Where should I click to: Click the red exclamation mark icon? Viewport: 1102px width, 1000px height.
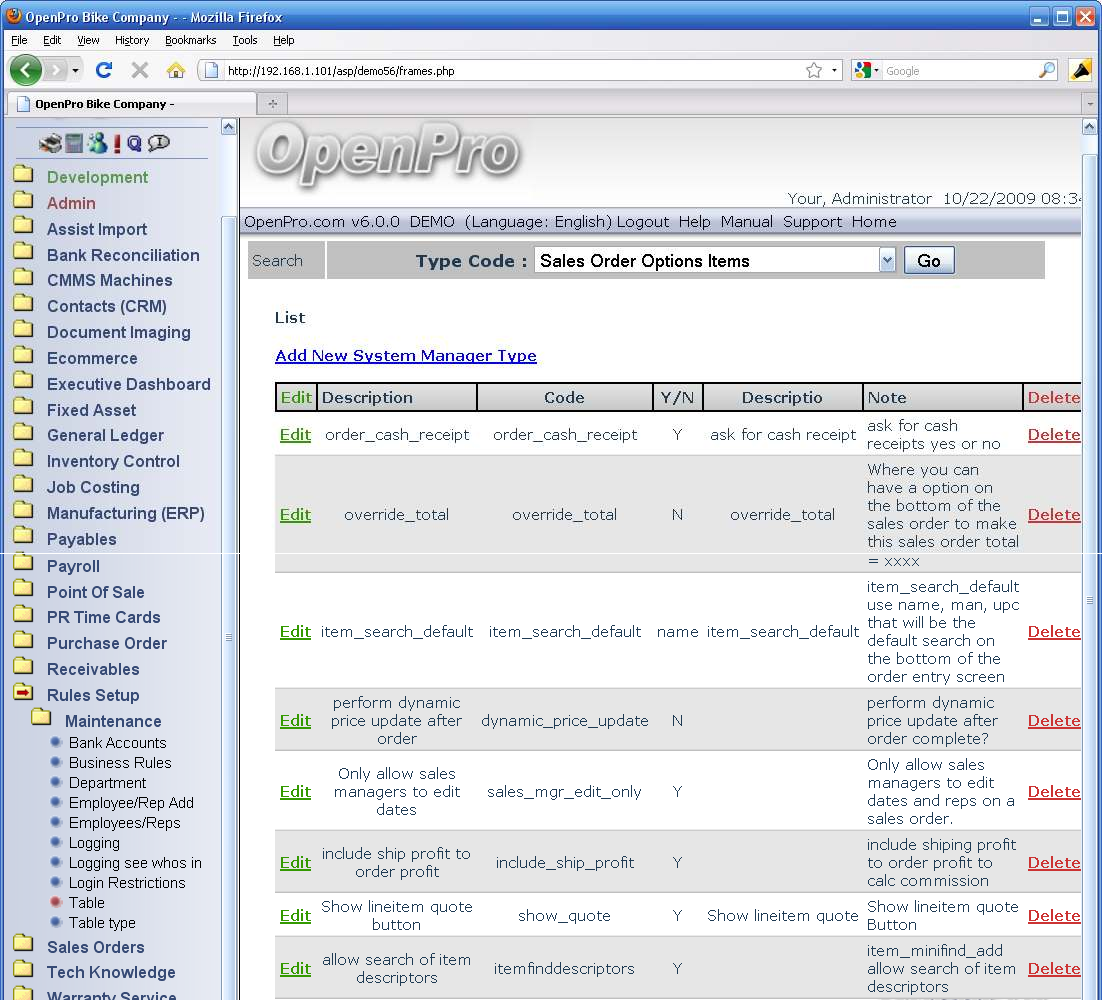117,144
